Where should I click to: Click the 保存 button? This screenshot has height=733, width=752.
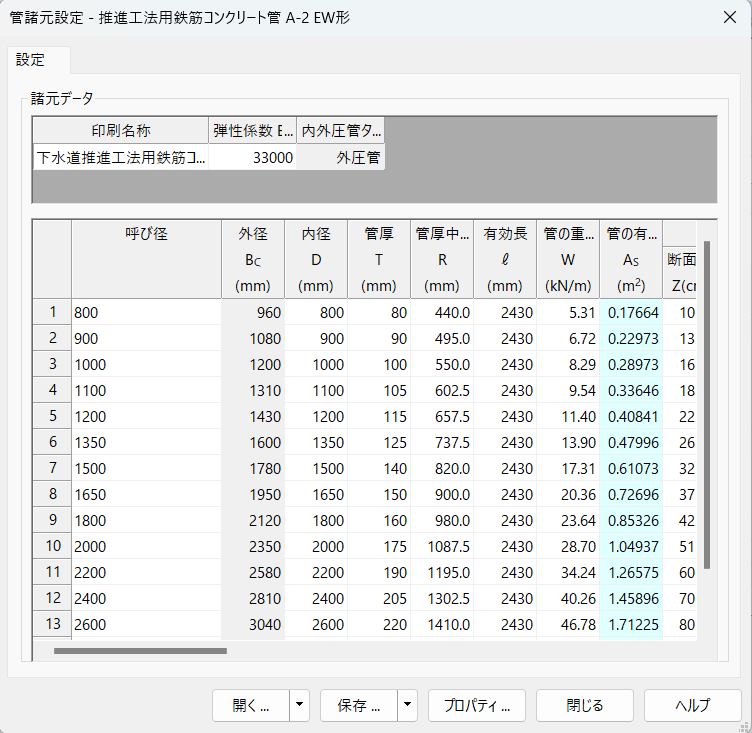(358, 705)
